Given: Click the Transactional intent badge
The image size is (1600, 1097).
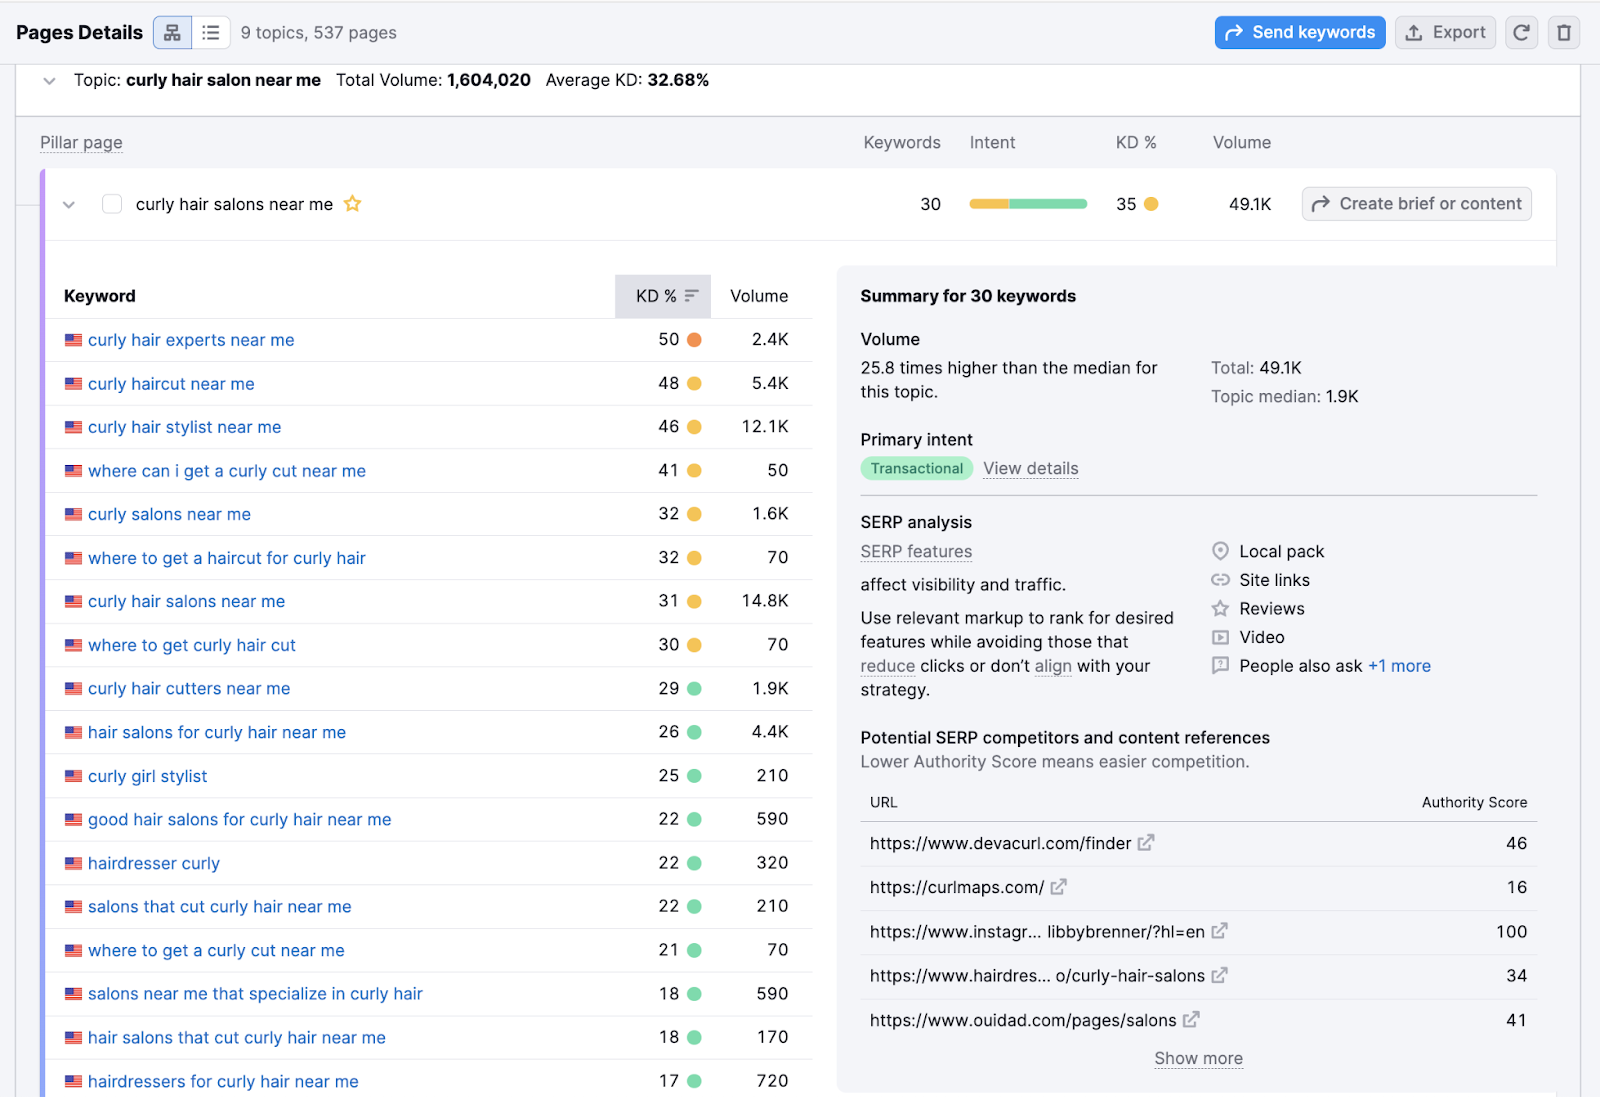Looking at the screenshot, I should 916,468.
